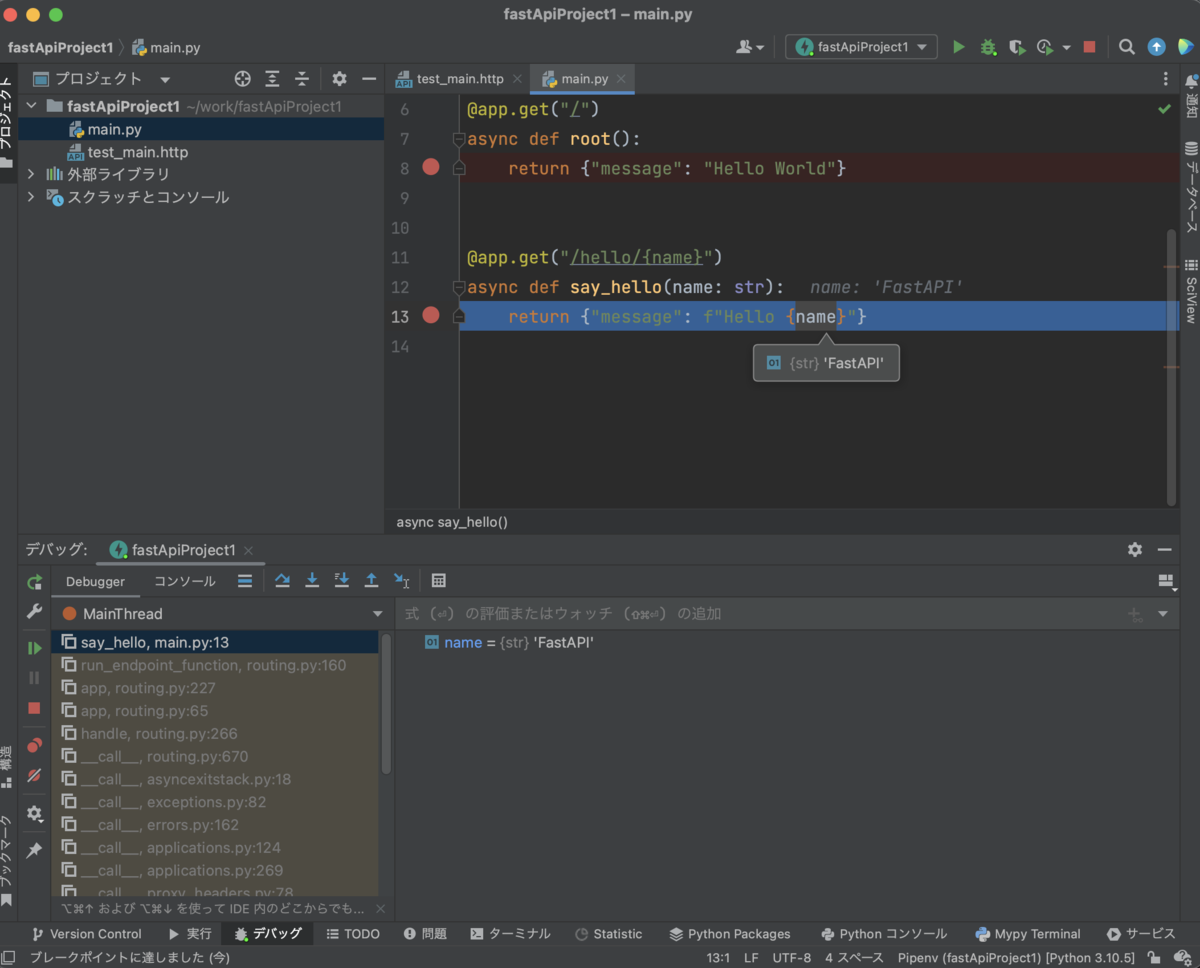Open the ターミナル tool window
The height and width of the screenshot is (968, 1200).
(510, 934)
